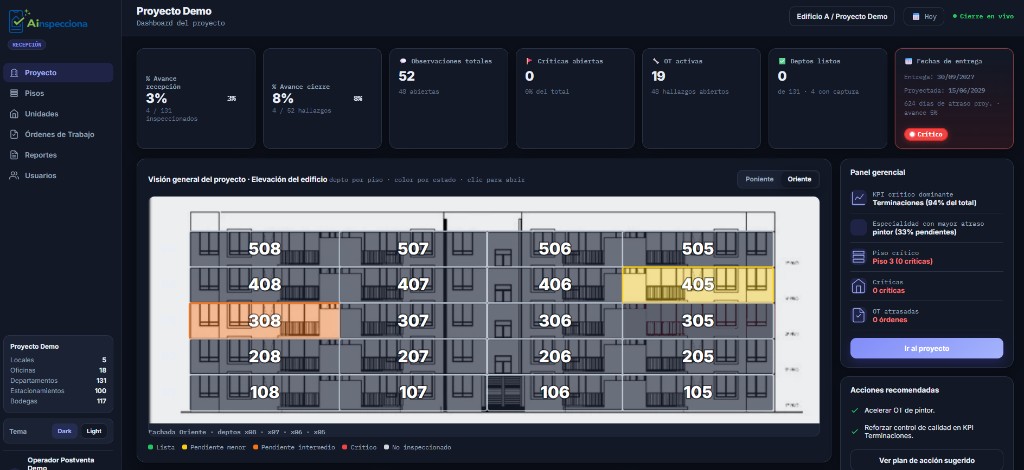This screenshot has height=470, width=1024.
Task: Click the Departamentos count 131 row
Action: 58,381
